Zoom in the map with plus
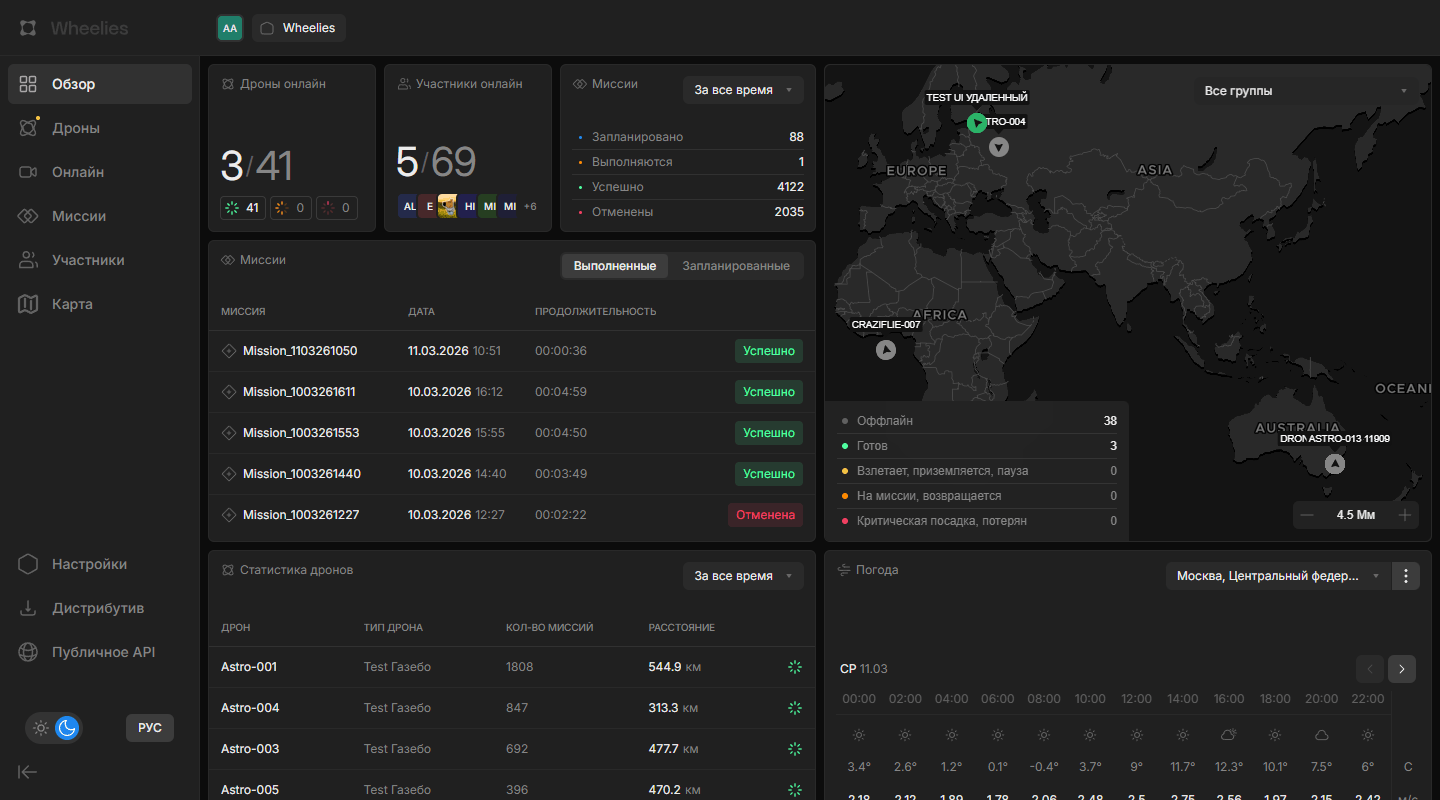 [1405, 515]
